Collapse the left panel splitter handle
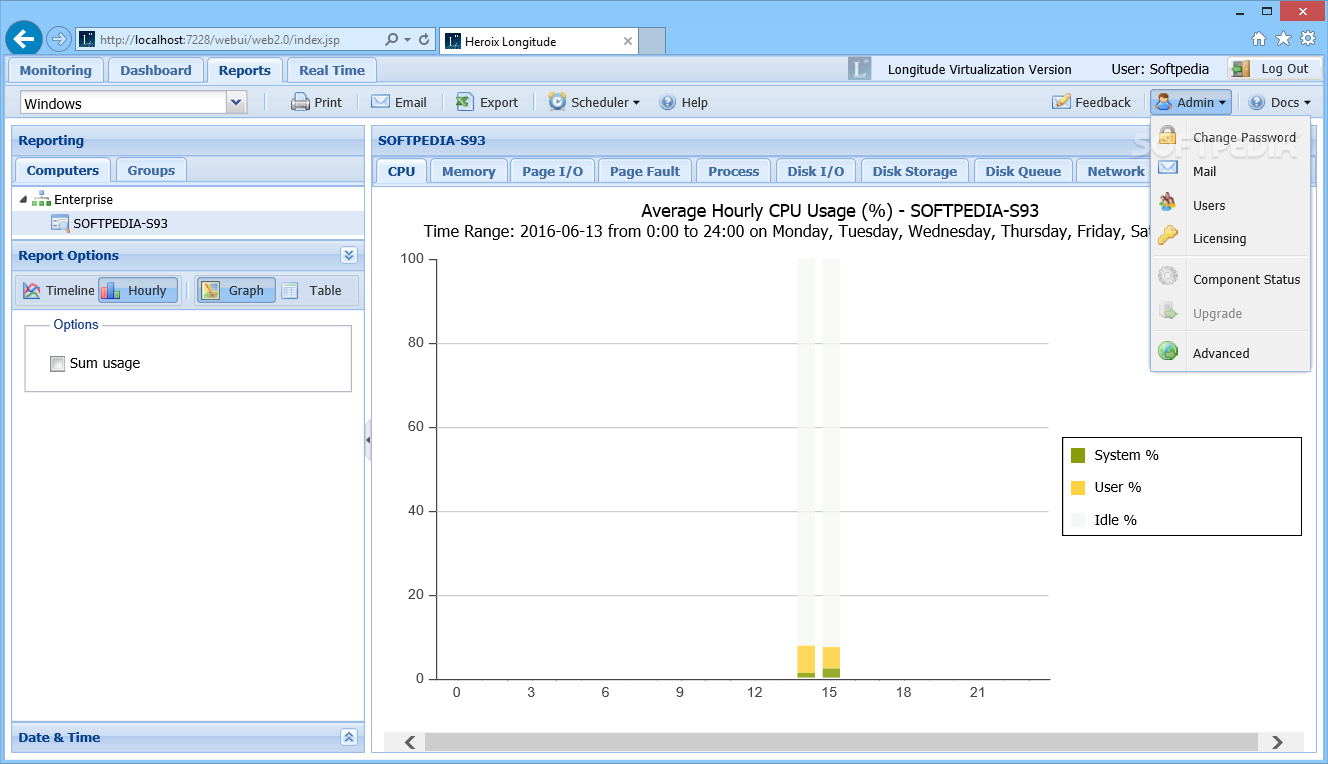Screen dimensions: 1328x764 click(x=368, y=439)
